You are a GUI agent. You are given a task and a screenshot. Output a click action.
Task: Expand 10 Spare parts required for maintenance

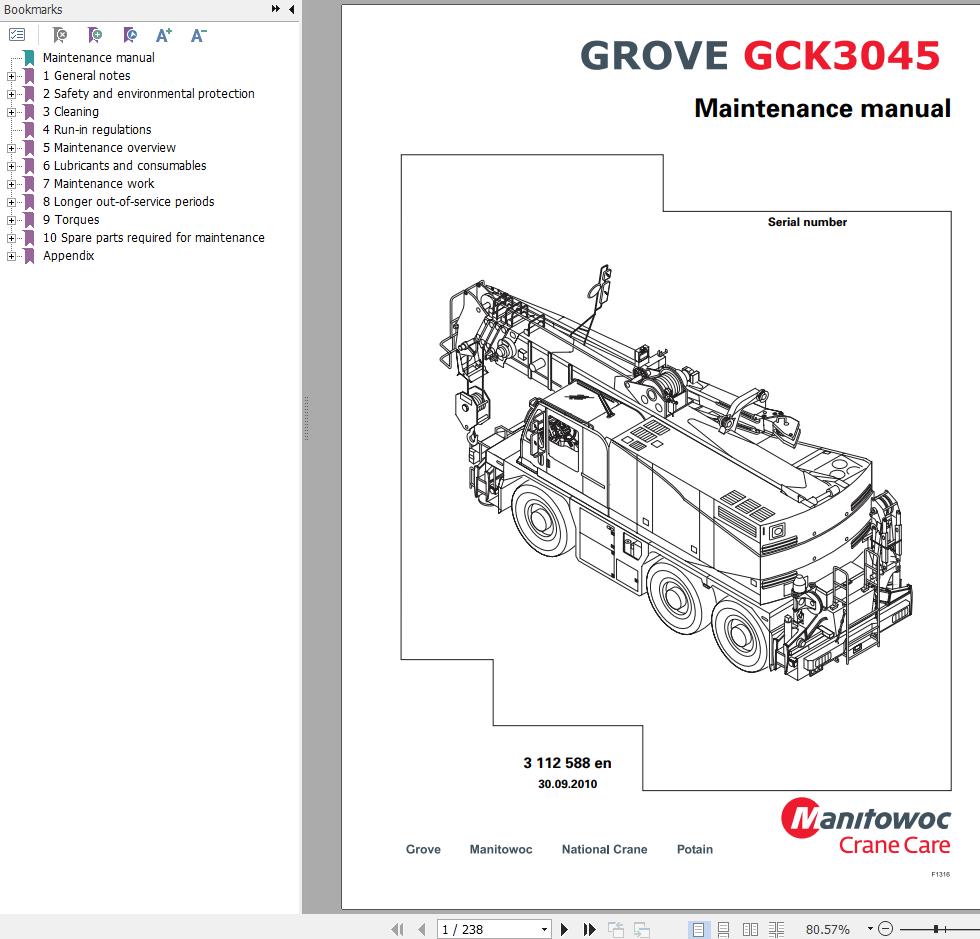point(11,239)
